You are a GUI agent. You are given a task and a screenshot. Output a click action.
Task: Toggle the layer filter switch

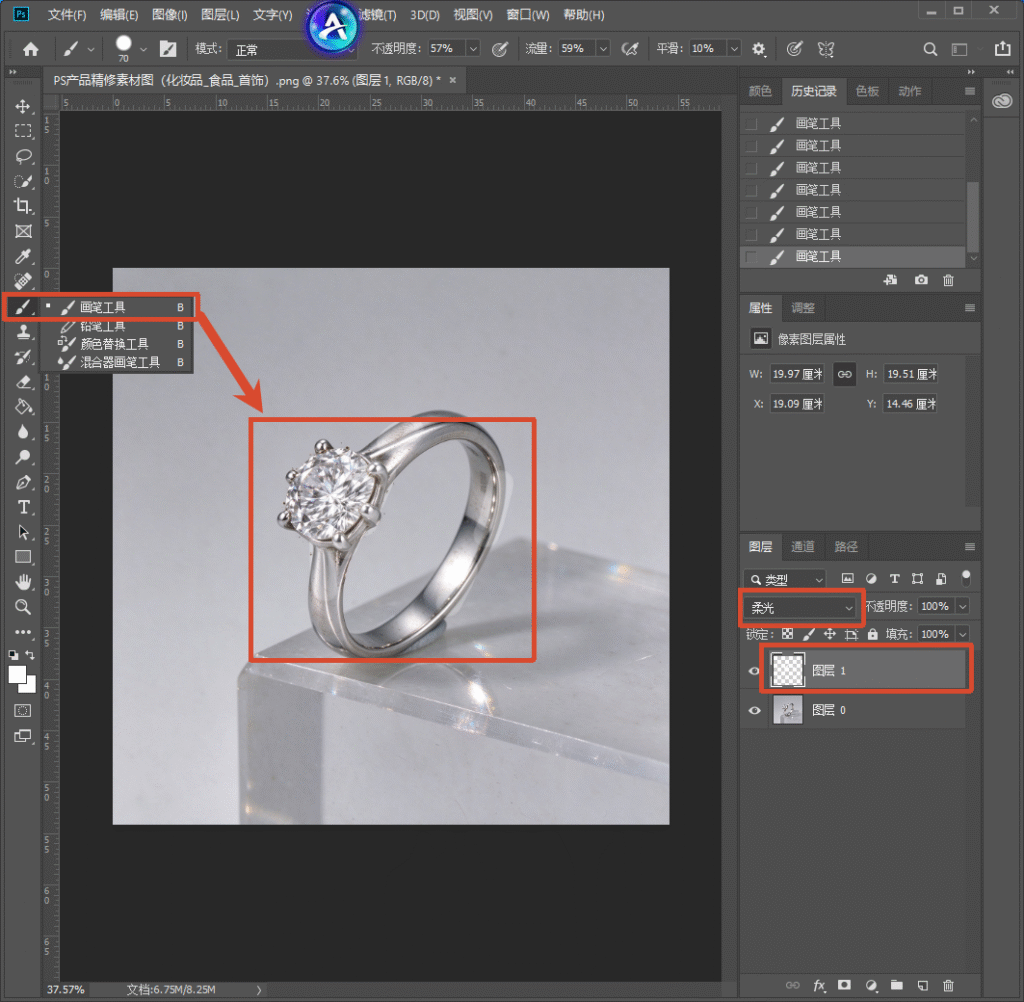(966, 578)
